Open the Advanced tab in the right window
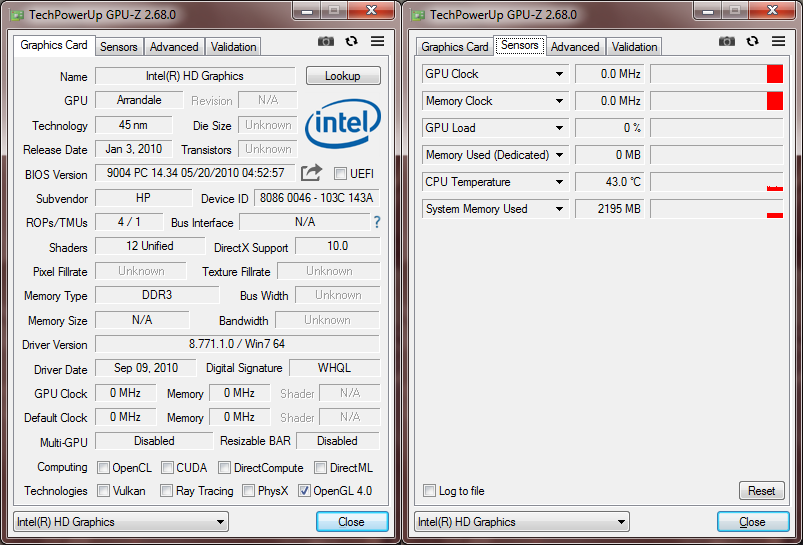 coord(575,47)
